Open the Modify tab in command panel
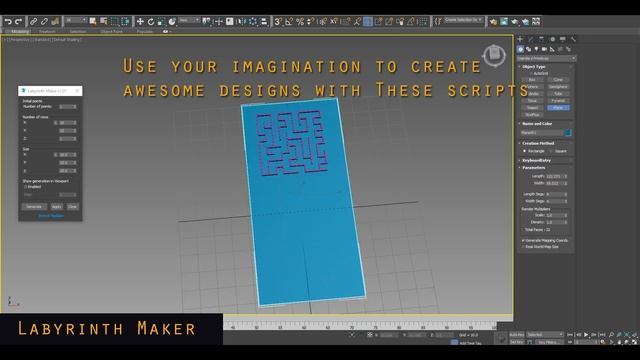 coord(531,39)
